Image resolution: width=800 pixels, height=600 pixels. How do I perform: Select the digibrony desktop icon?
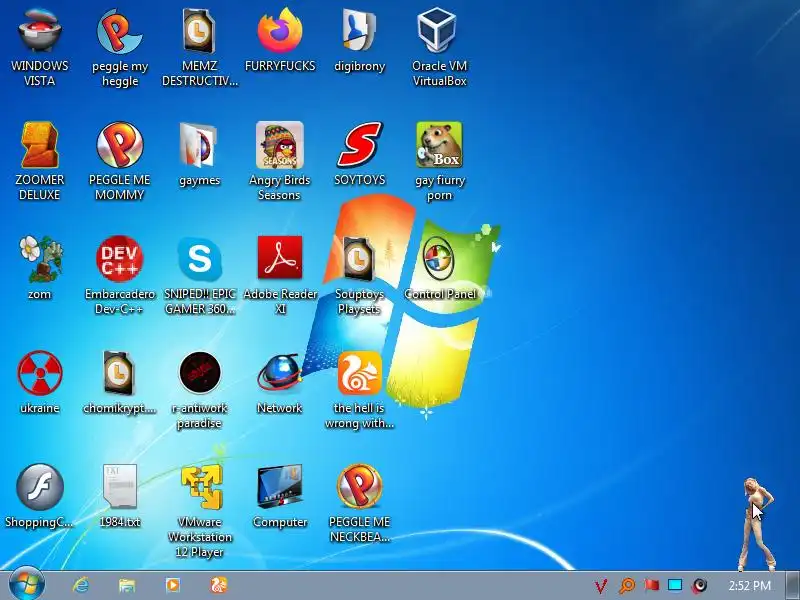[x=359, y=32]
